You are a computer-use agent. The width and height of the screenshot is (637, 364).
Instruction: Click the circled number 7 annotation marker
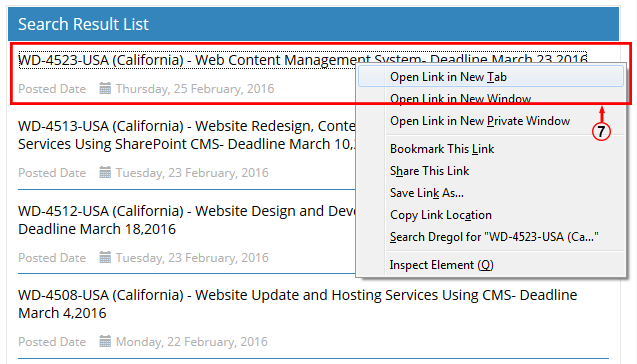coord(601,132)
